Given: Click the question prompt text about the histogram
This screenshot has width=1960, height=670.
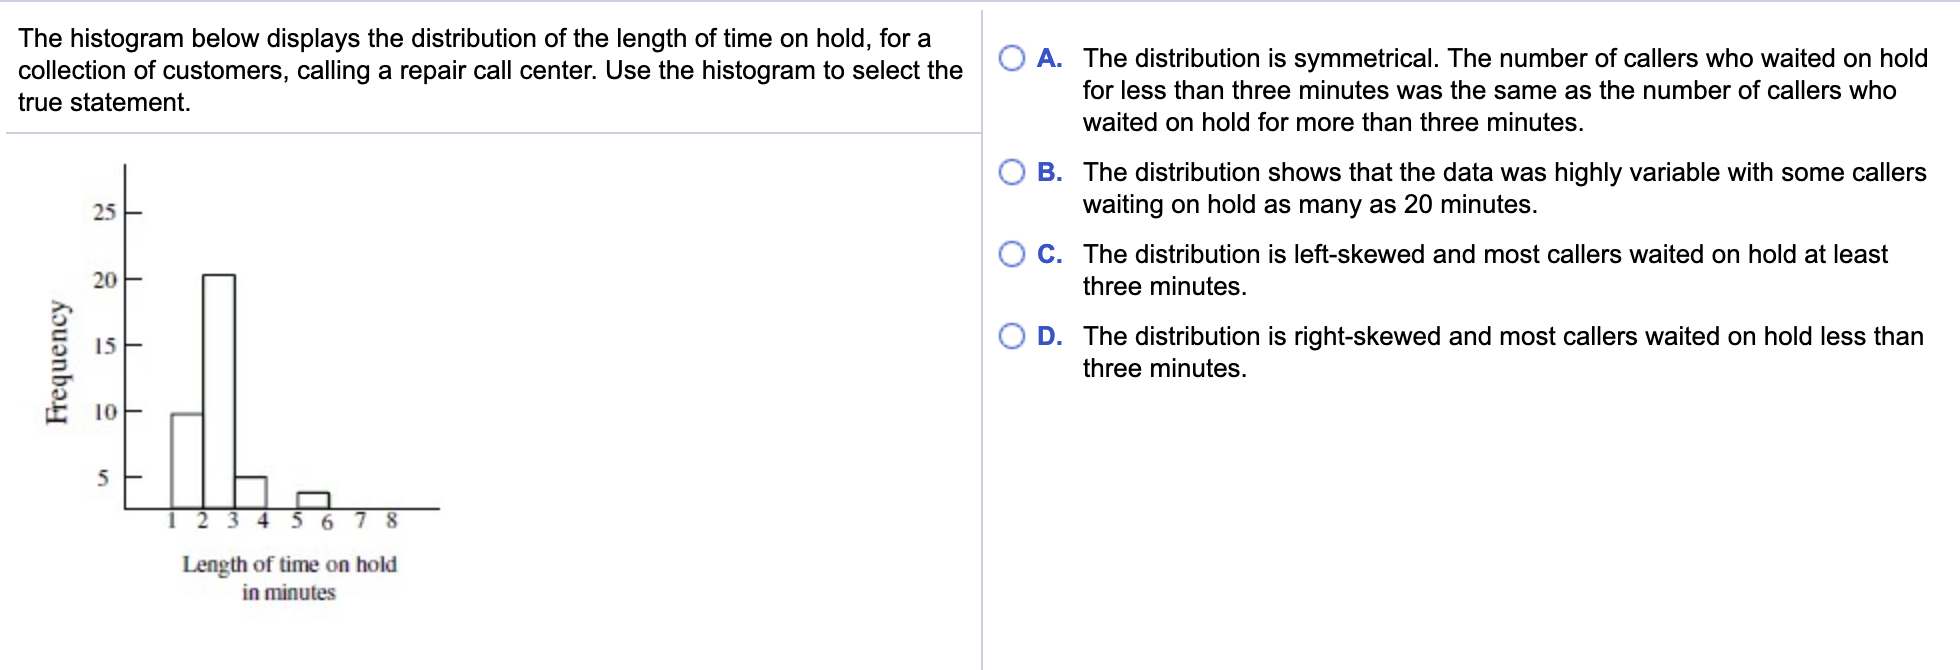Looking at the screenshot, I should 490,70.
